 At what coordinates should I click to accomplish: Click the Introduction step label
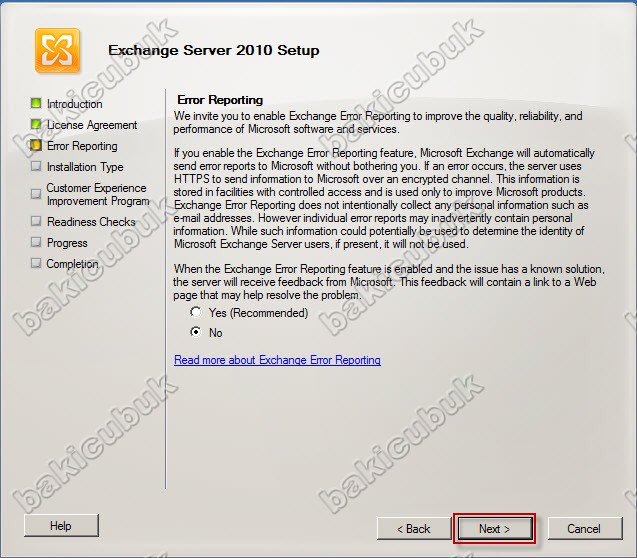75,104
